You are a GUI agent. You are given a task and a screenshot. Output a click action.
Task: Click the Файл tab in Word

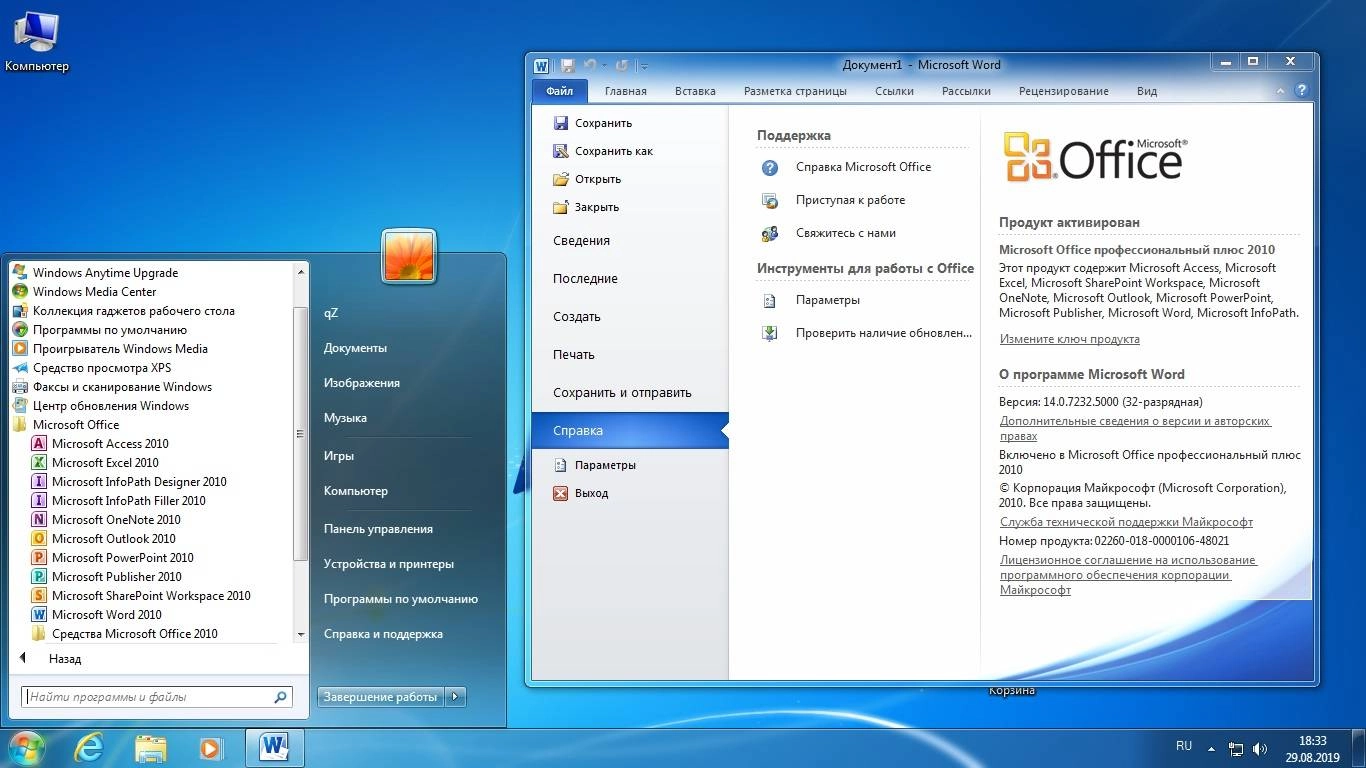(x=560, y=91)
